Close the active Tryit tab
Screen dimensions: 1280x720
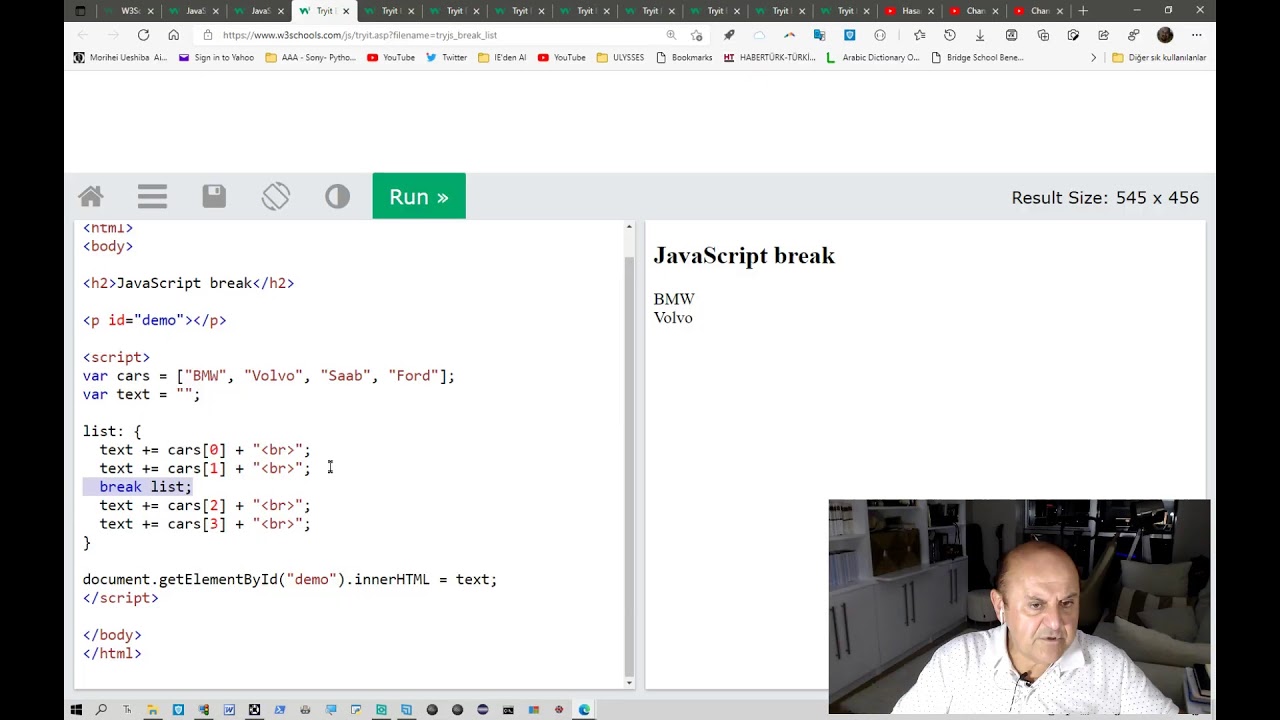coord(346,11)
